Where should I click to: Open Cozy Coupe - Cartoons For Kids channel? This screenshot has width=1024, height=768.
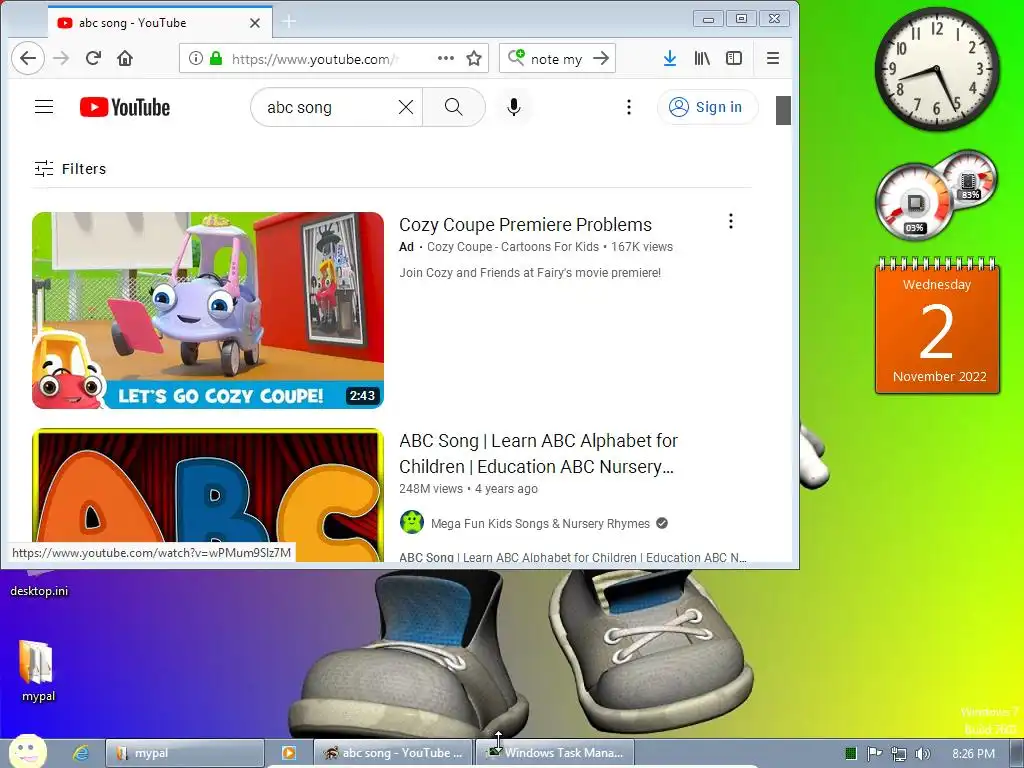513,247
